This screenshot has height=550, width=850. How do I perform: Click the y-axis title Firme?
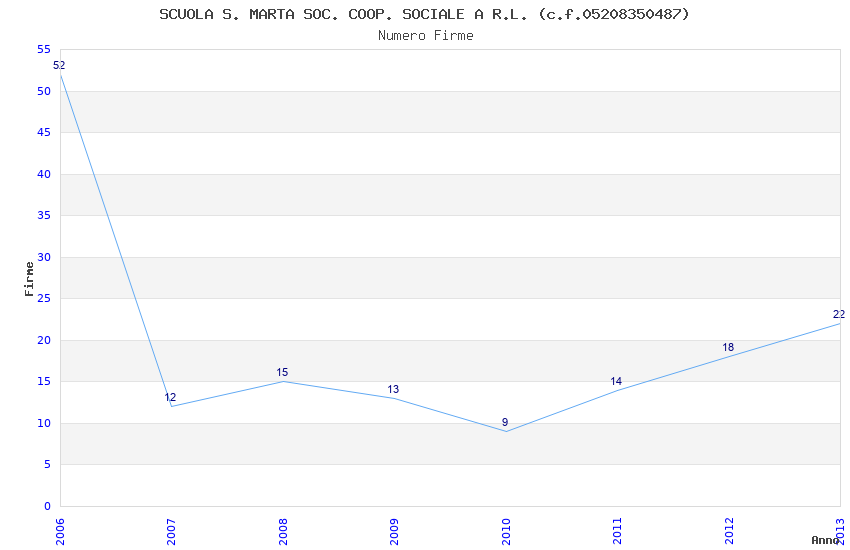pos(29,279)
